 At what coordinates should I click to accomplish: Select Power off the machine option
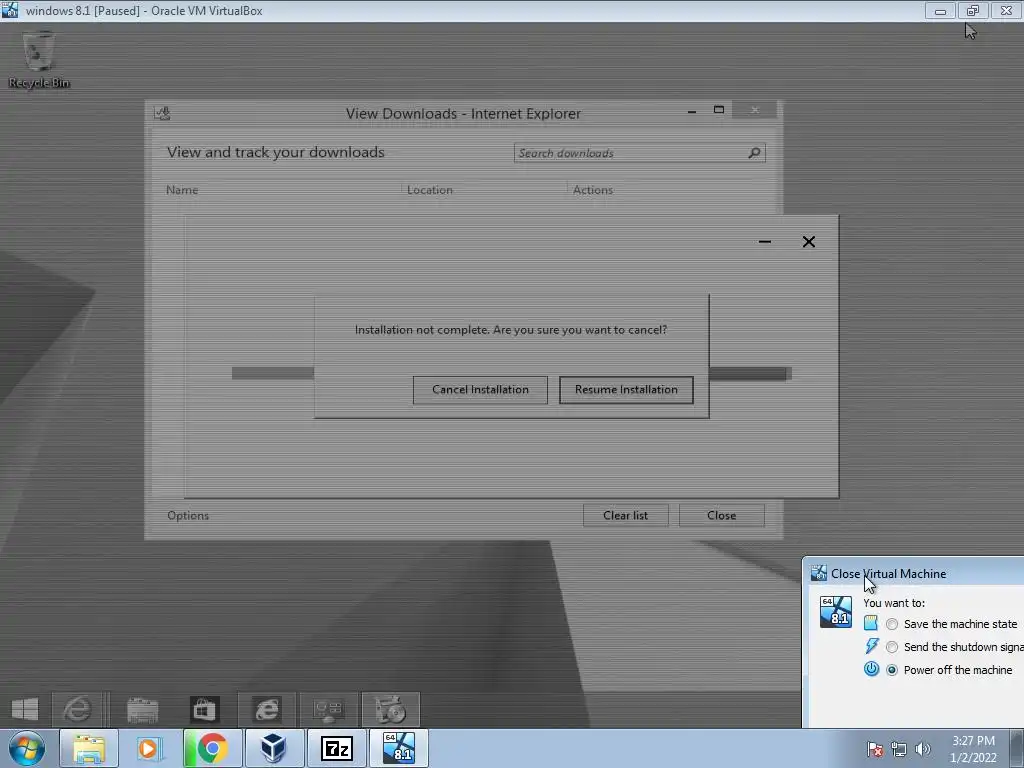[949, 669]
